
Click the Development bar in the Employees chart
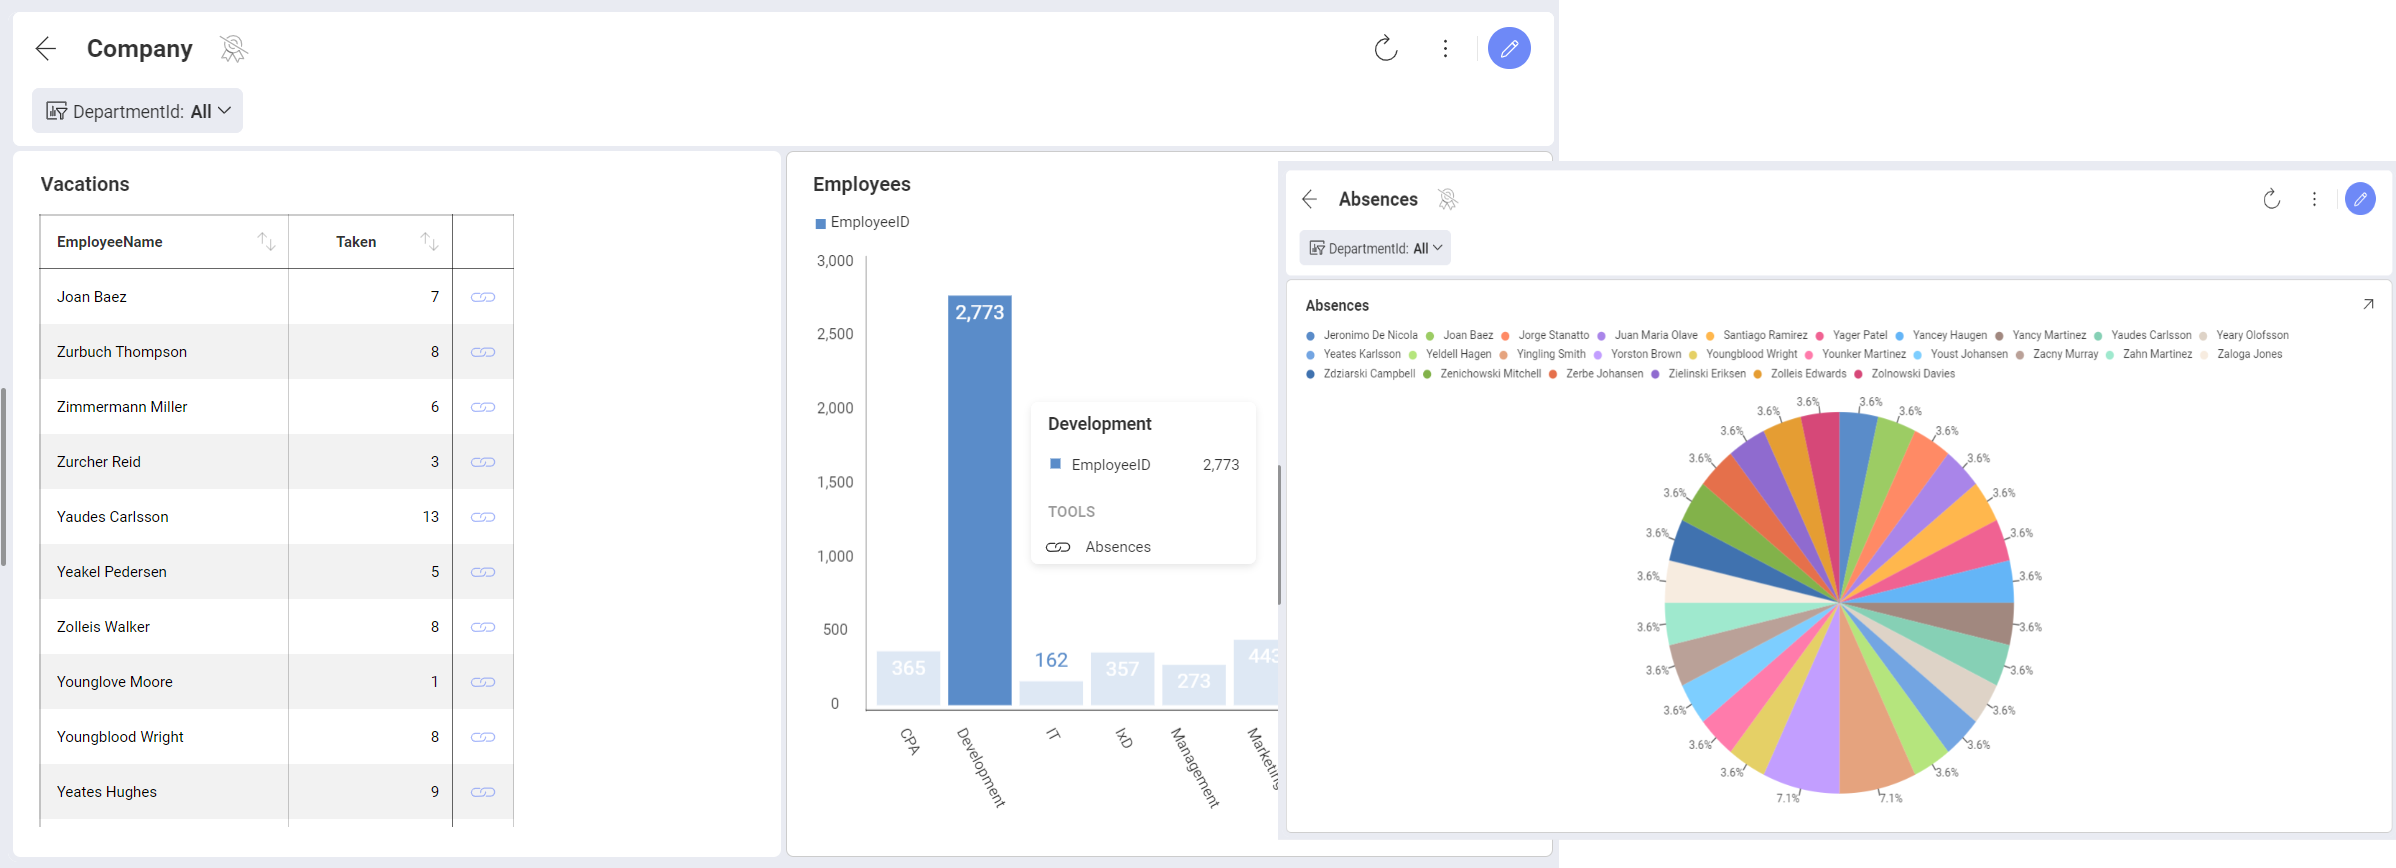[979, 500]
